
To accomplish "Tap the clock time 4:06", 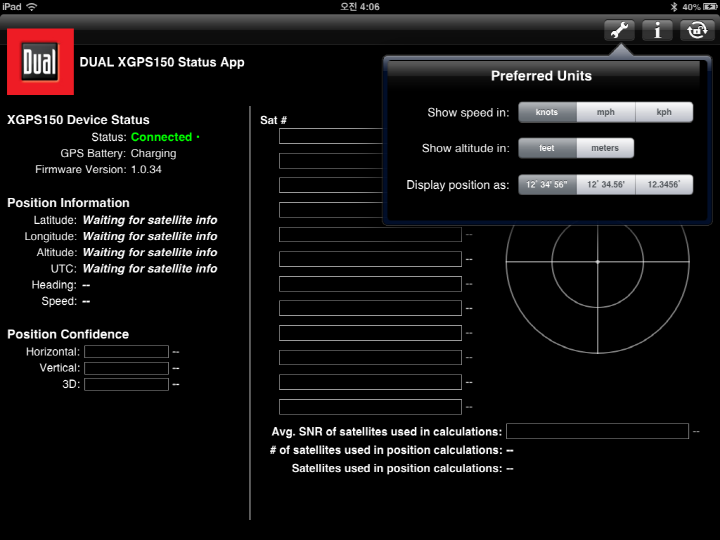I will pos(360,6).
